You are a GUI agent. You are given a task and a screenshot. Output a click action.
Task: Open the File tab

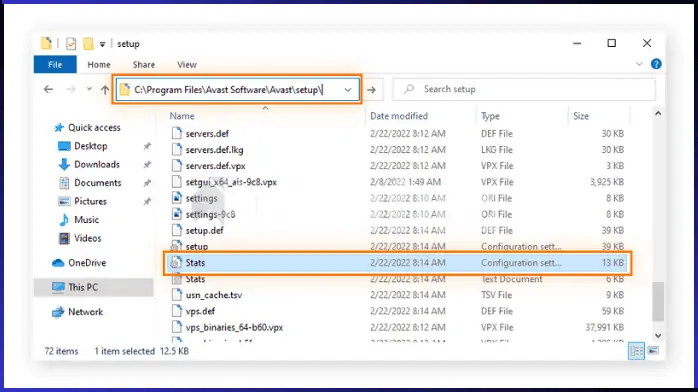[55, 65]
